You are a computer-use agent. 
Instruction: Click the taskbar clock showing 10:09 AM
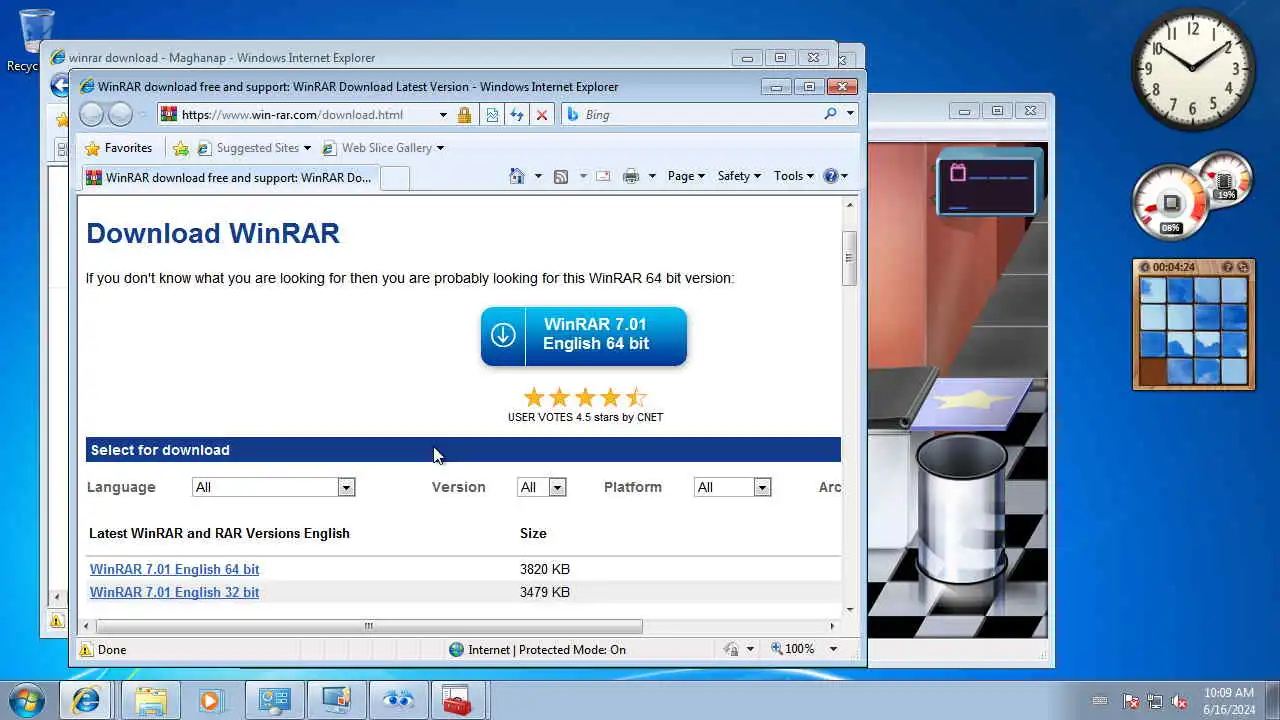(1229, 701)
